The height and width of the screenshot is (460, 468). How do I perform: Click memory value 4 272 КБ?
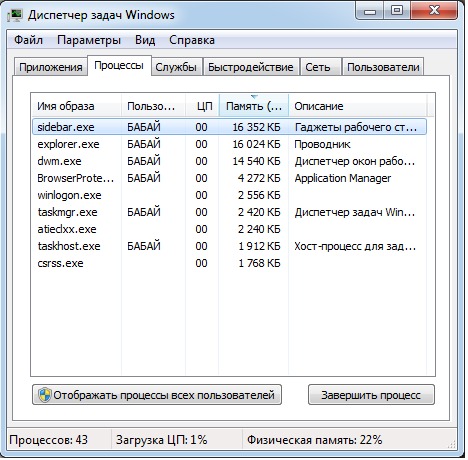pos(259,178)
